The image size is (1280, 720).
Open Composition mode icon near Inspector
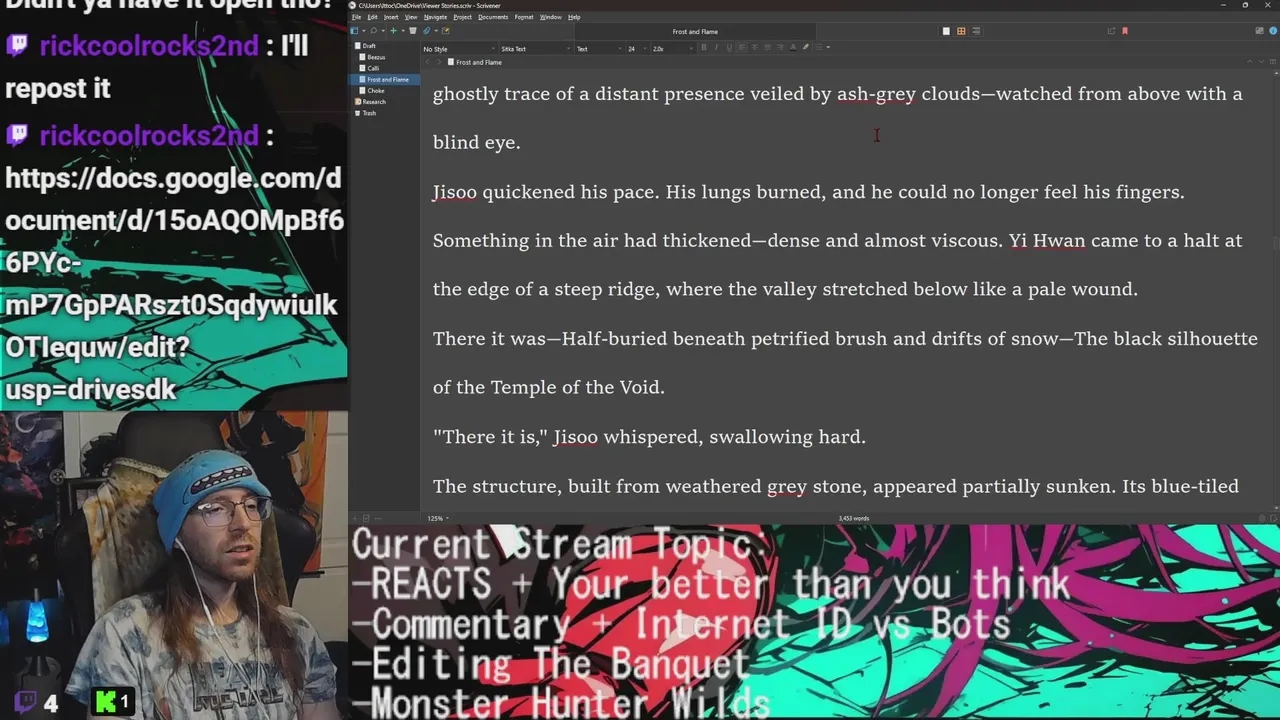pyautogui.click(x=1260, y=31)
